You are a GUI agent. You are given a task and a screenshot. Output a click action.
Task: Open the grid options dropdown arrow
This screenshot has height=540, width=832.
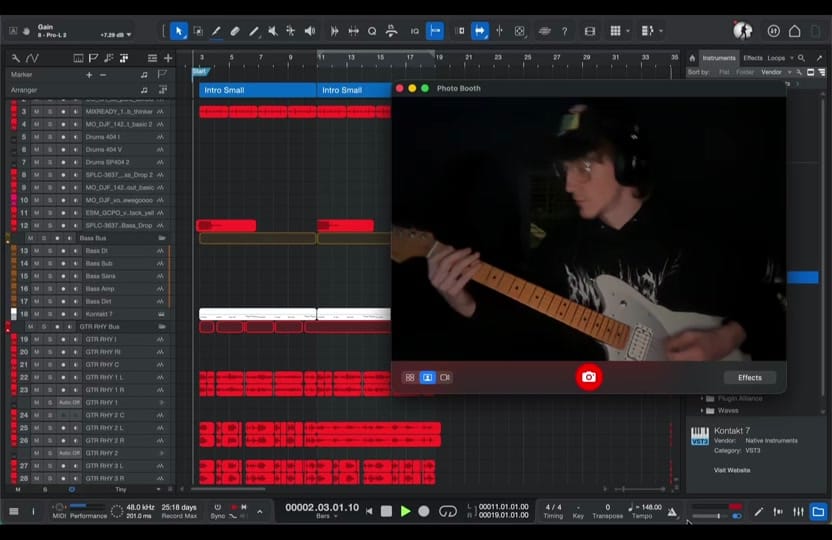[628, 31]
